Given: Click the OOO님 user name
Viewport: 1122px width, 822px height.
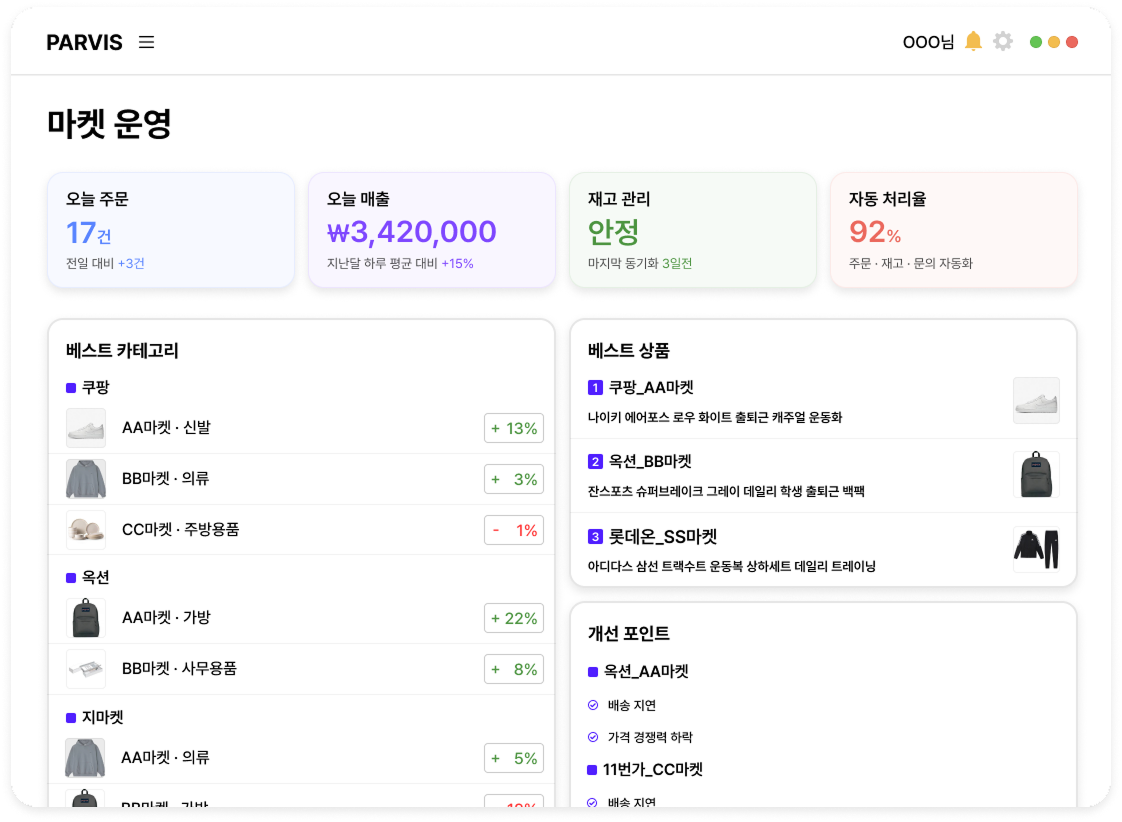Looking at the screenshot, I should pos(928,42).
